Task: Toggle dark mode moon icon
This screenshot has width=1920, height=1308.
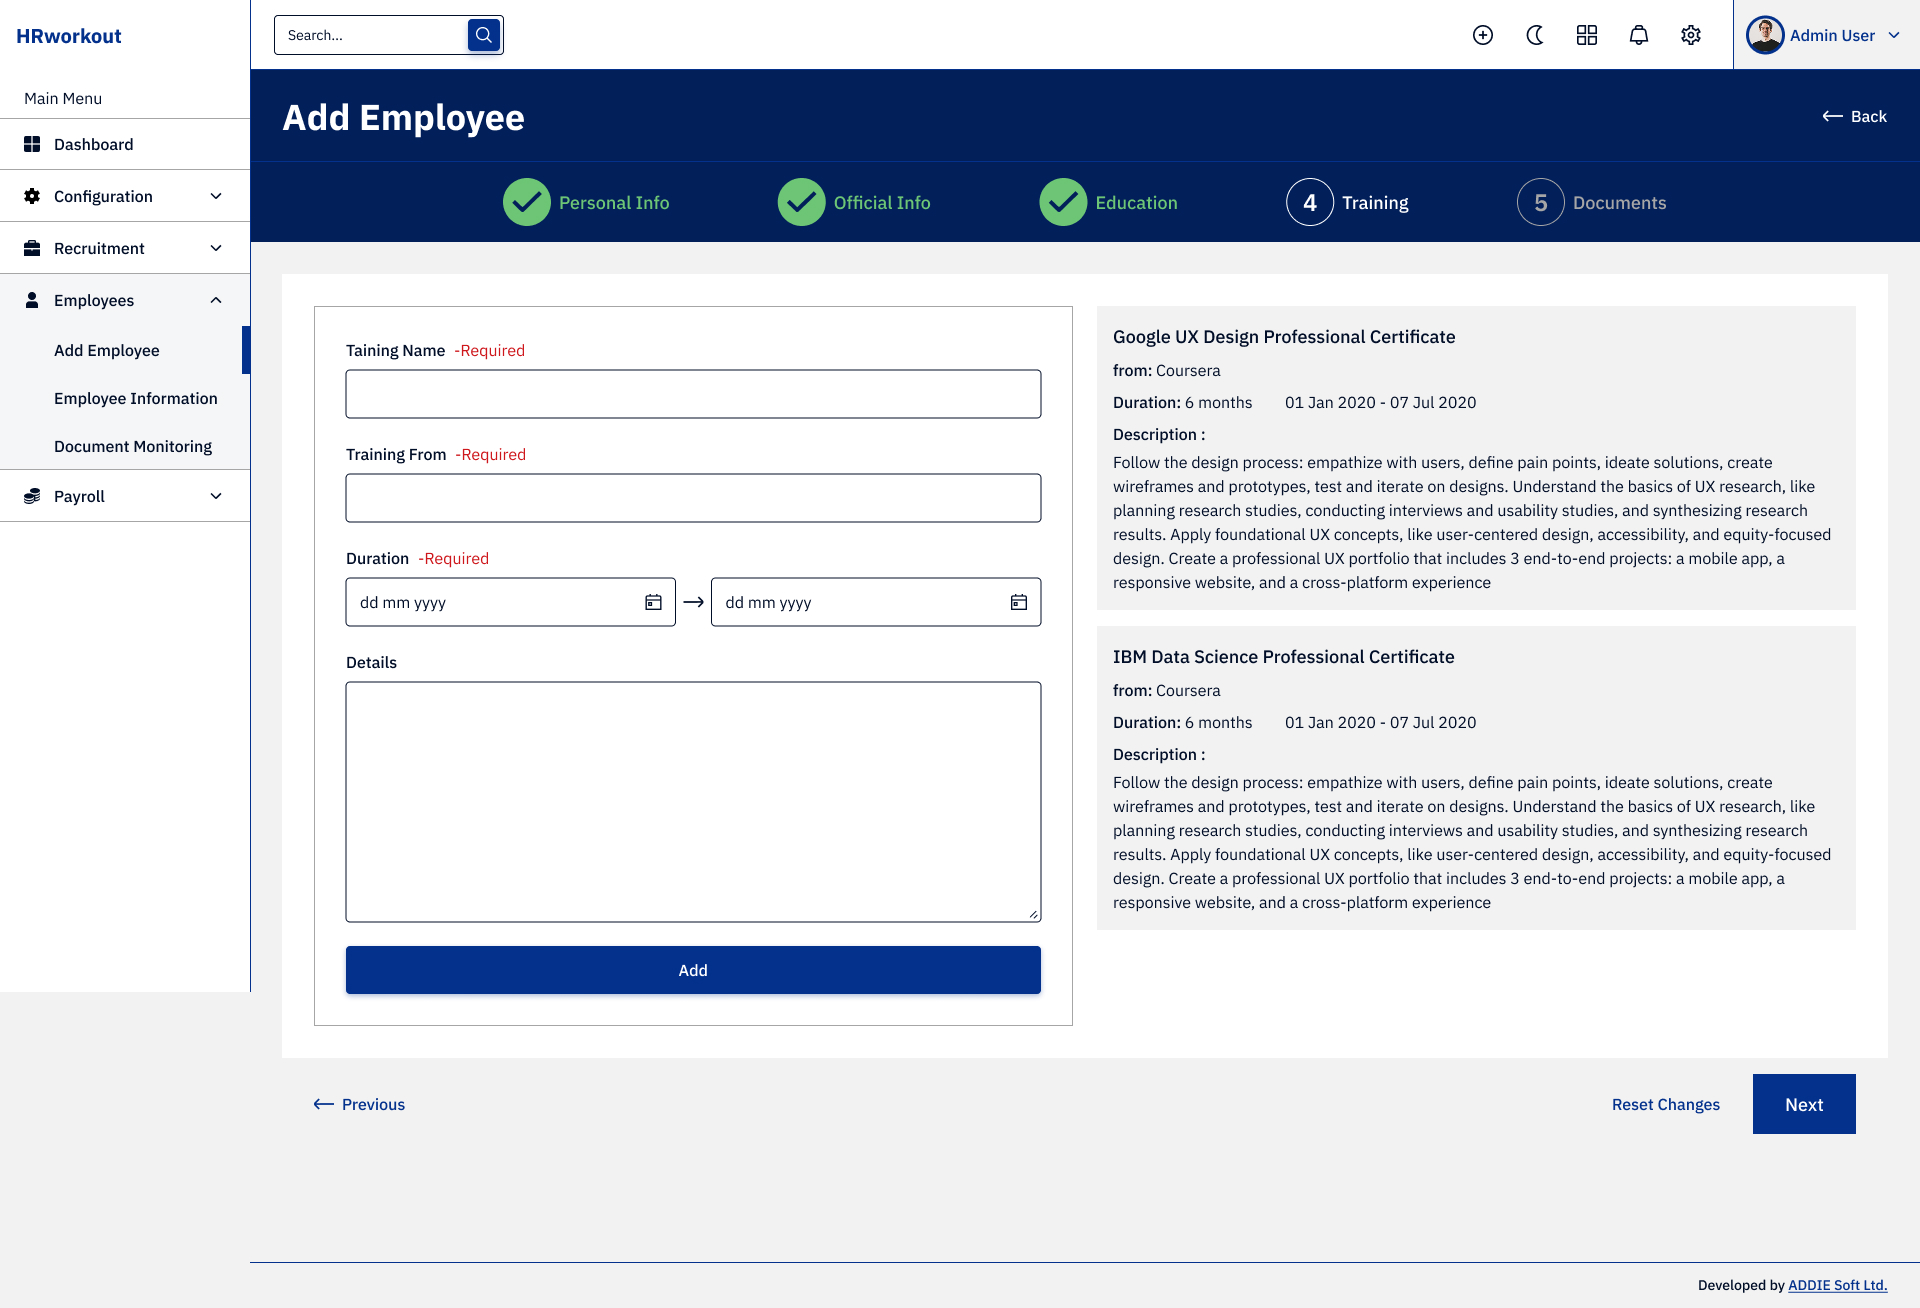Action: coord(1535,35)
